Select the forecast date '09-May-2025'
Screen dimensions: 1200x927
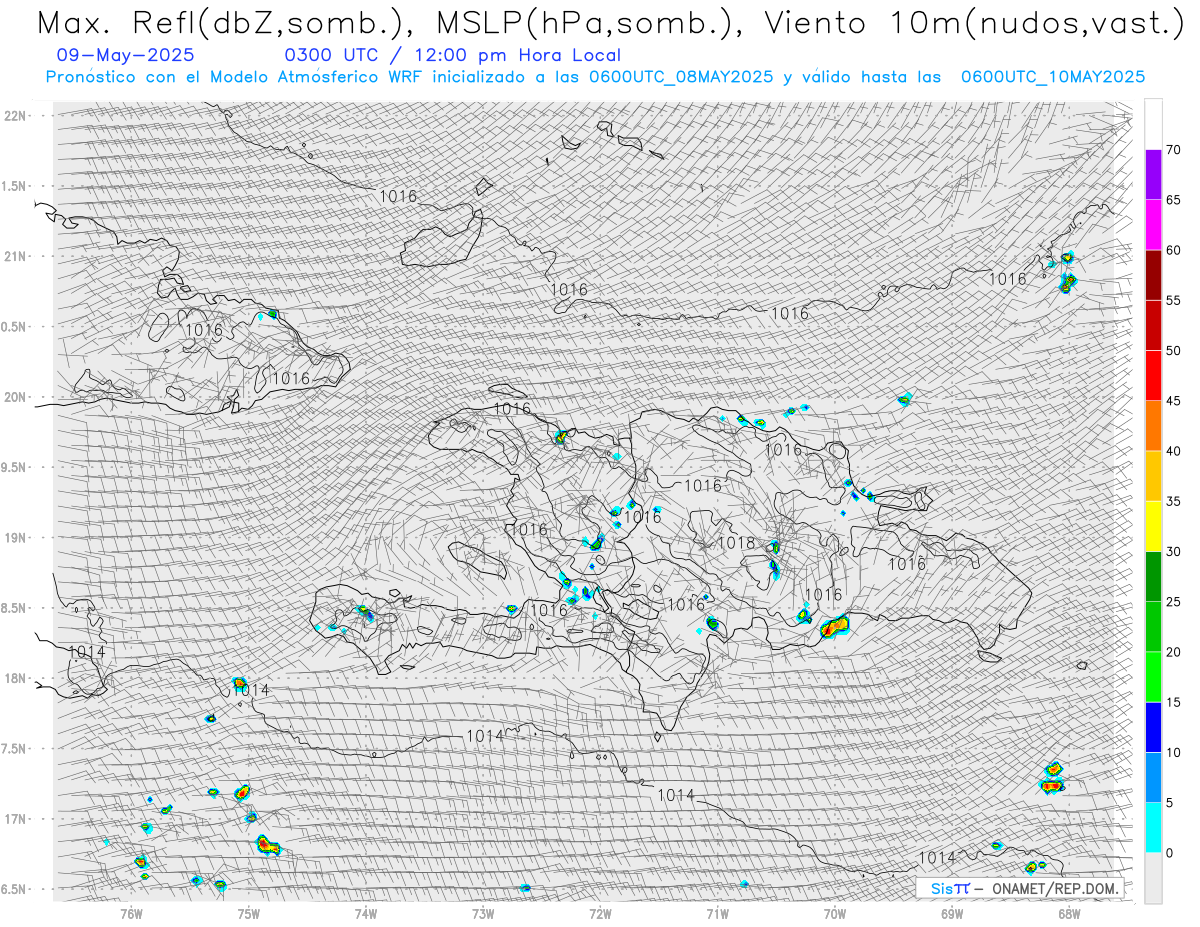(126, 56)
